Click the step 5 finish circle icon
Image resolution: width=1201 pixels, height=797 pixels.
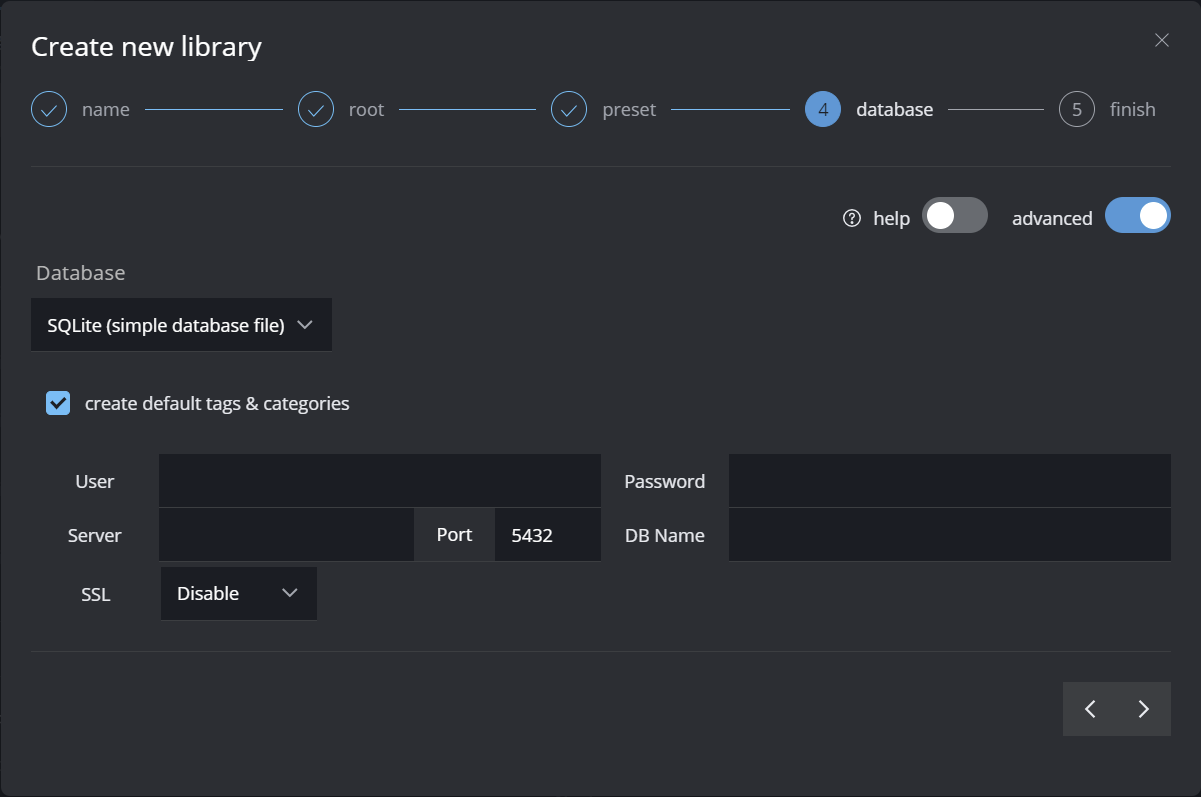[1076, 109]
